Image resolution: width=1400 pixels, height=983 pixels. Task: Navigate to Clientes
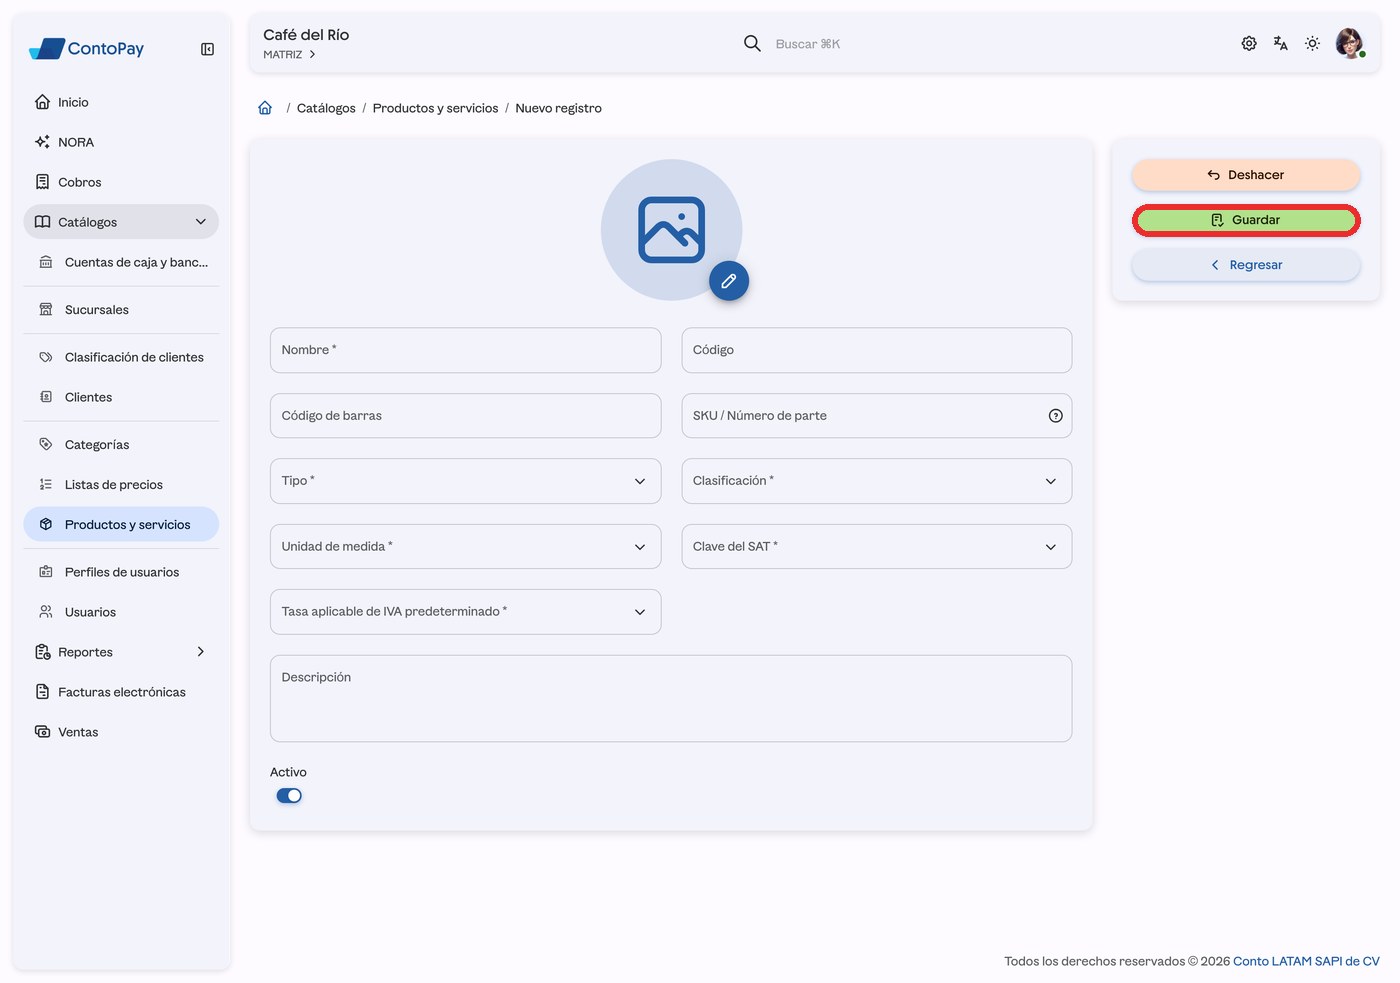(x=121, y=397)
